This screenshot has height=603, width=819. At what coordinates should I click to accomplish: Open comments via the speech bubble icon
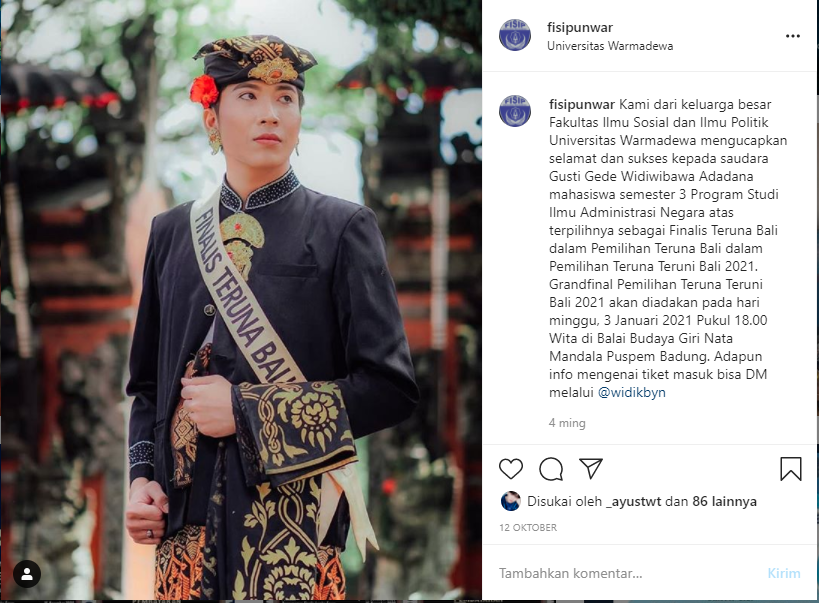[x=551, y=468]
